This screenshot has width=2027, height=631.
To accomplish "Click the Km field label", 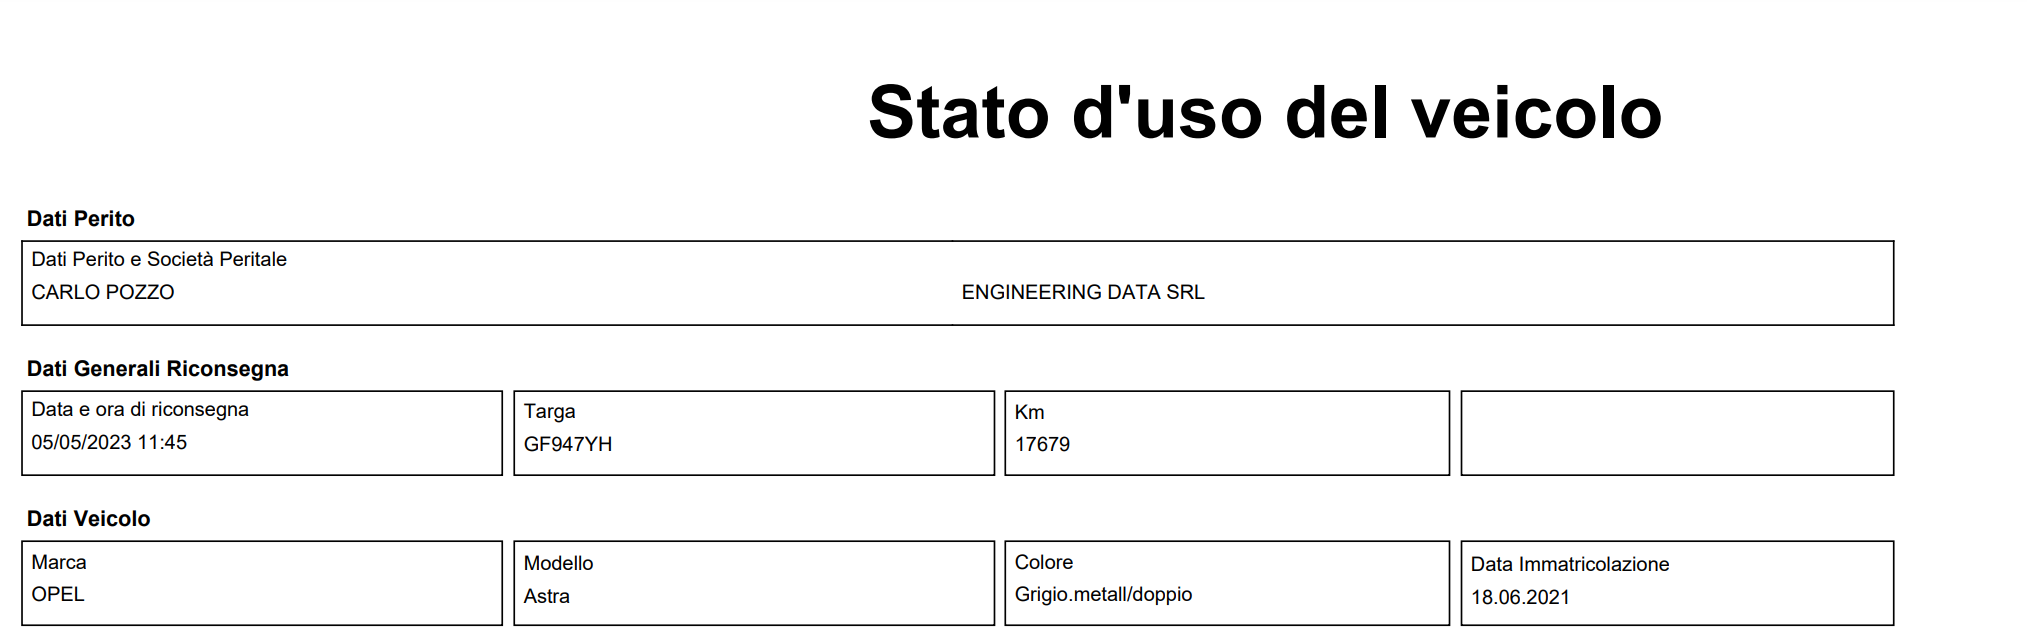I will click(1029, 412).
